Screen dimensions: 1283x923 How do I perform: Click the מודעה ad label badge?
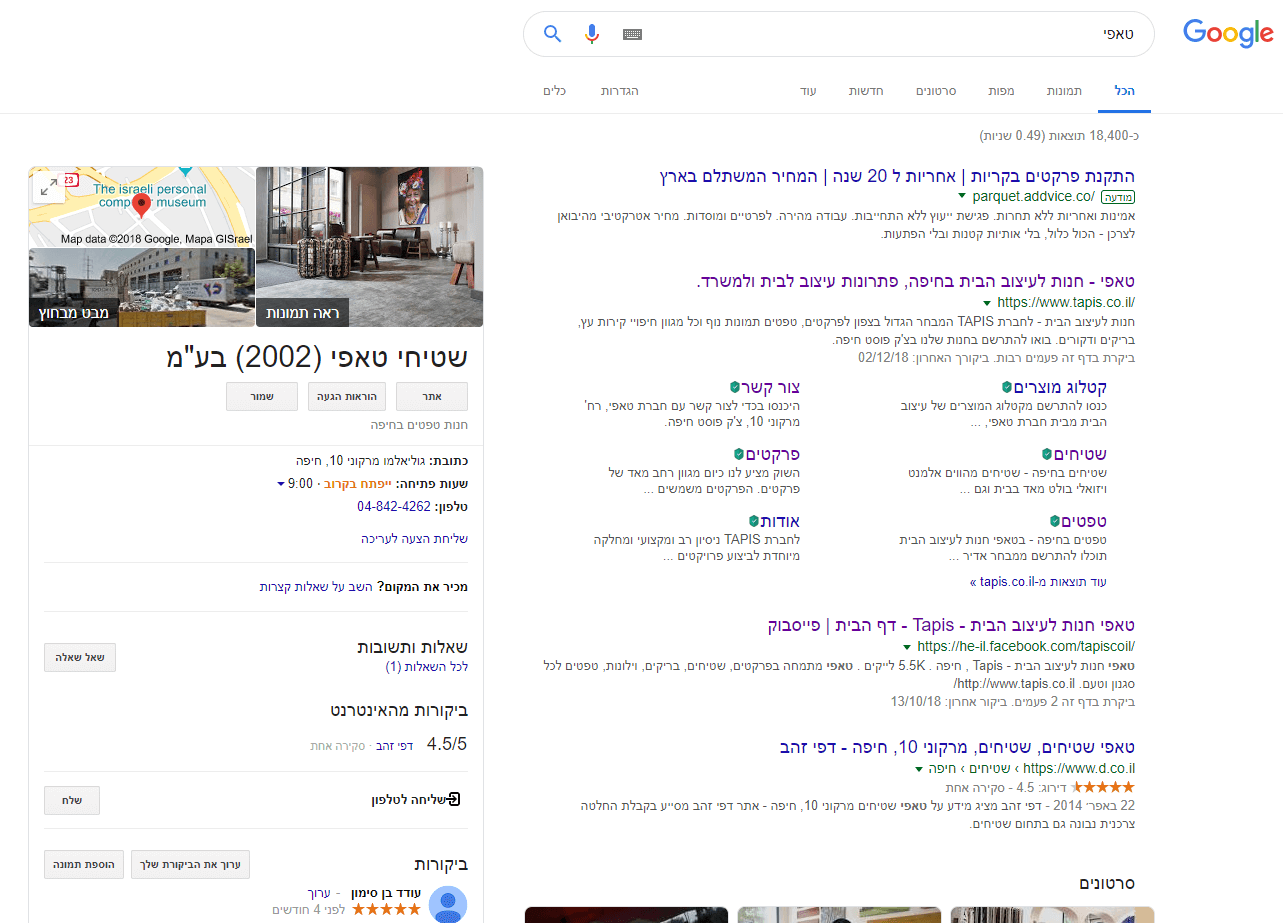(x=1119, y=197)
